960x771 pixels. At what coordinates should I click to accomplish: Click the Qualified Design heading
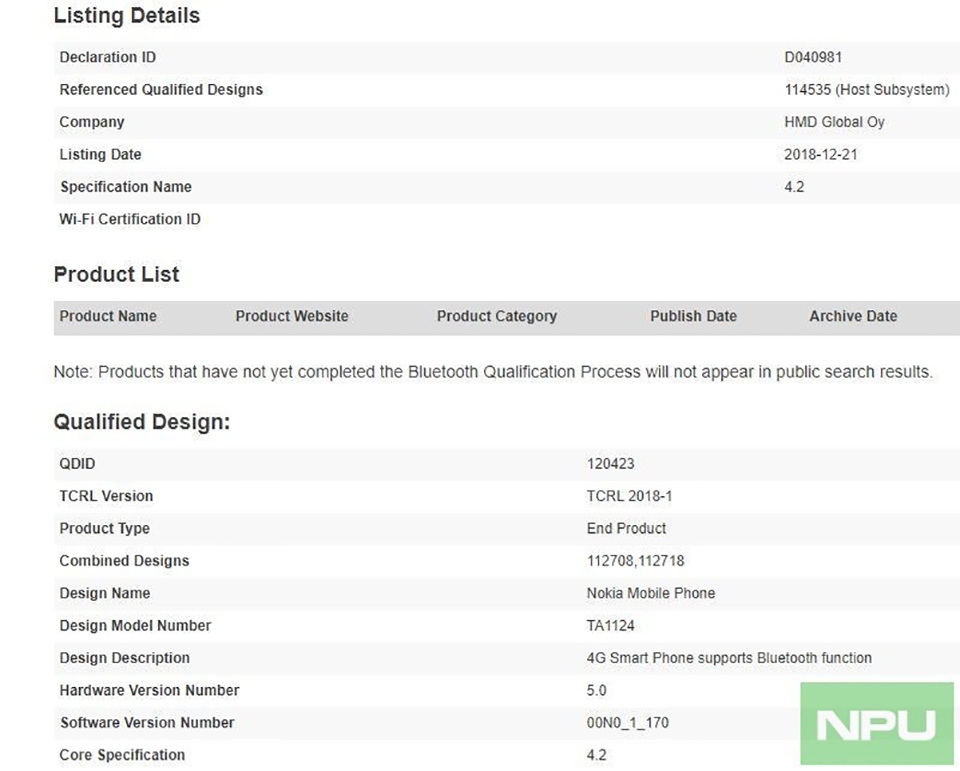142,422
